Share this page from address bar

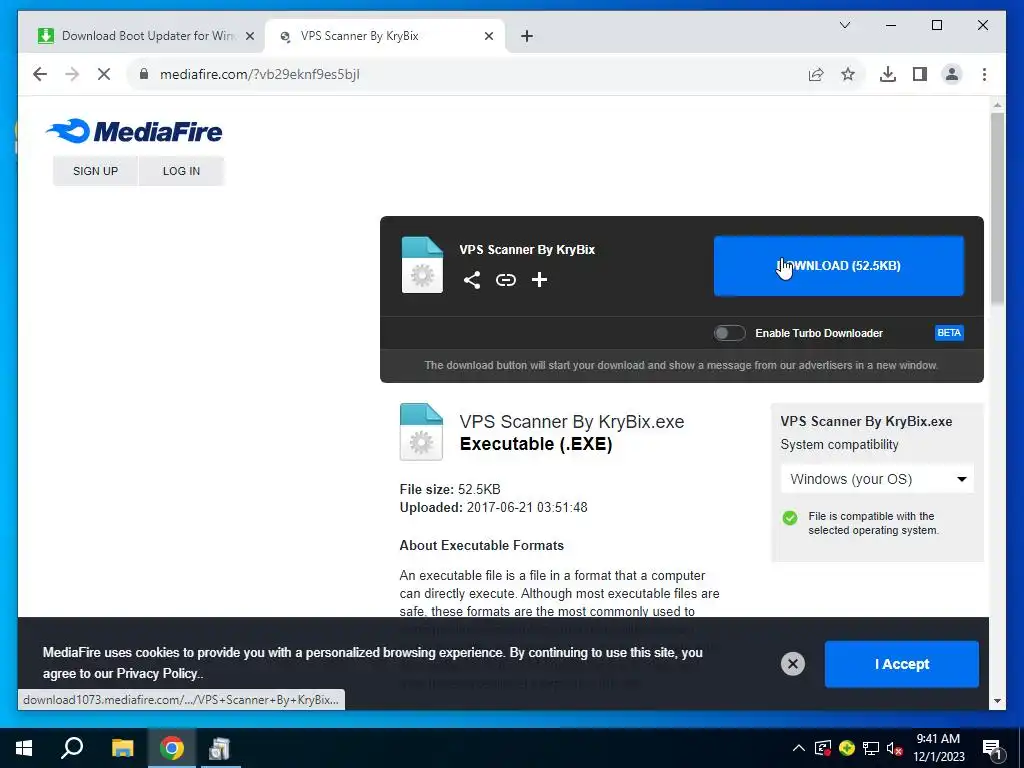click(x=816, y=74)
